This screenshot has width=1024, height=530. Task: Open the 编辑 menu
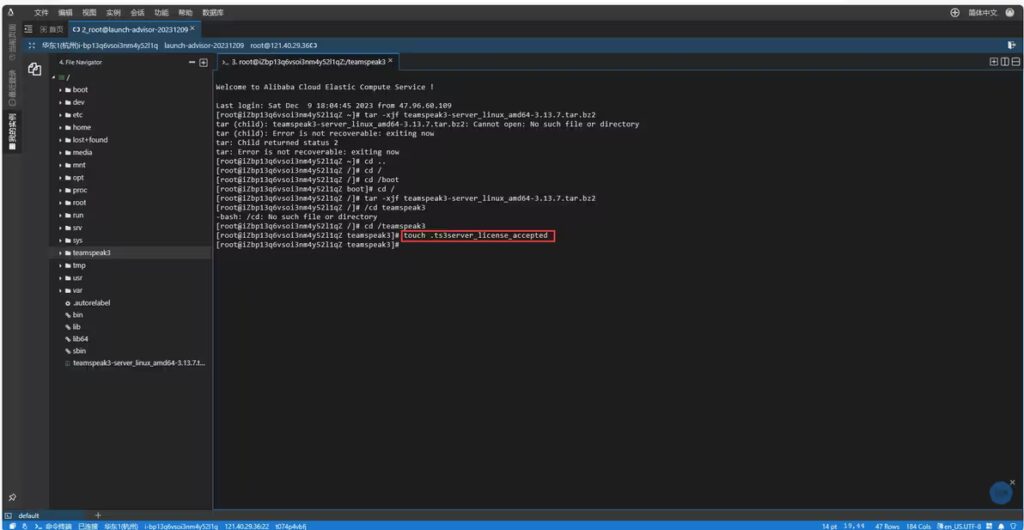65,12
